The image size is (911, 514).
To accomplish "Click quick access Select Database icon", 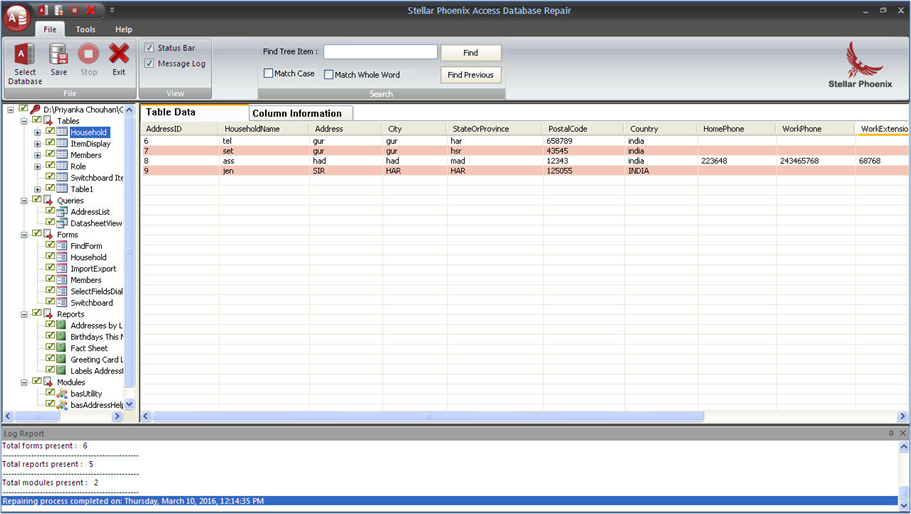I will point(44,10).
